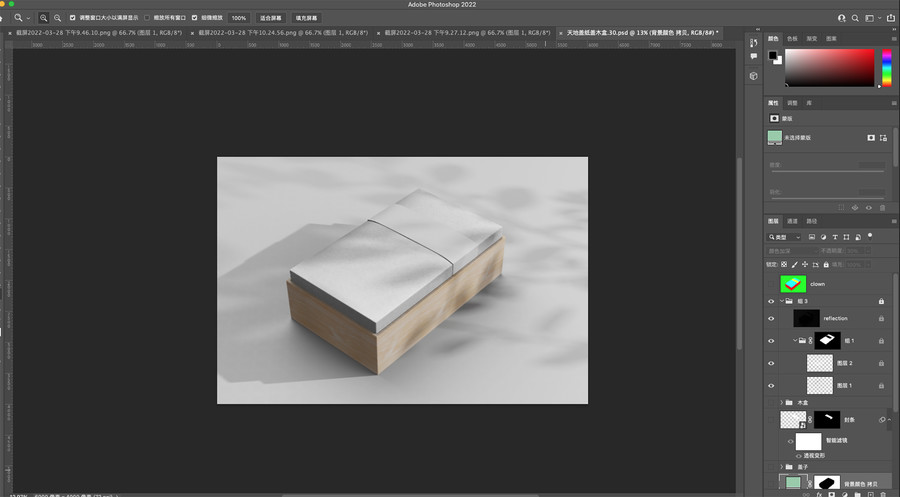Screen dimensions: 900x497
Task: Filter layers by pixel layers icon
Action: (x=812, y=237)
